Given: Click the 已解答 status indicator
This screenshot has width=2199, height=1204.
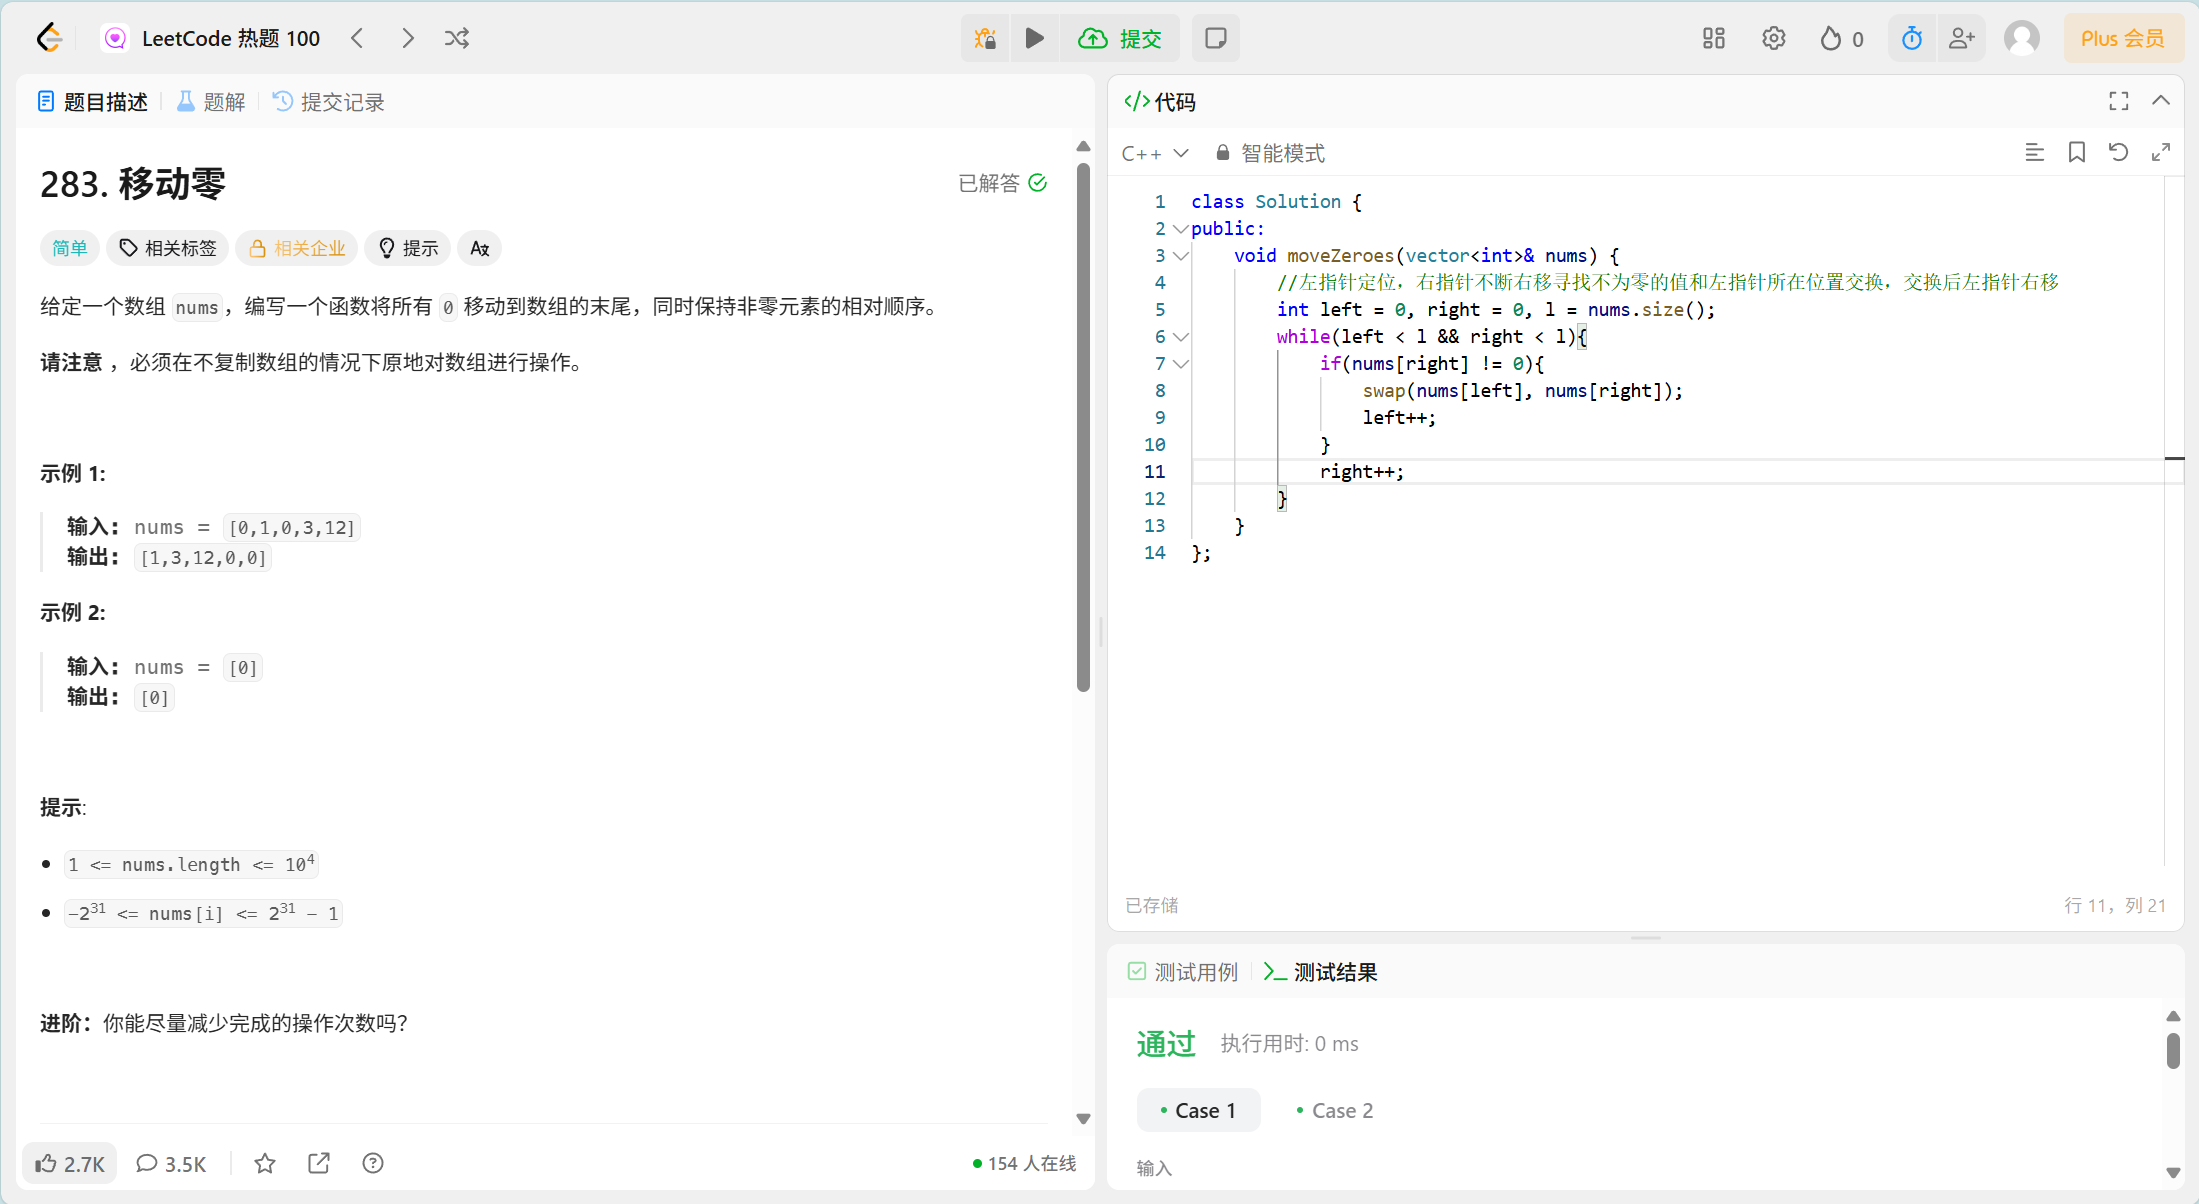Looking at the screenshot, I should (1003, 183).
